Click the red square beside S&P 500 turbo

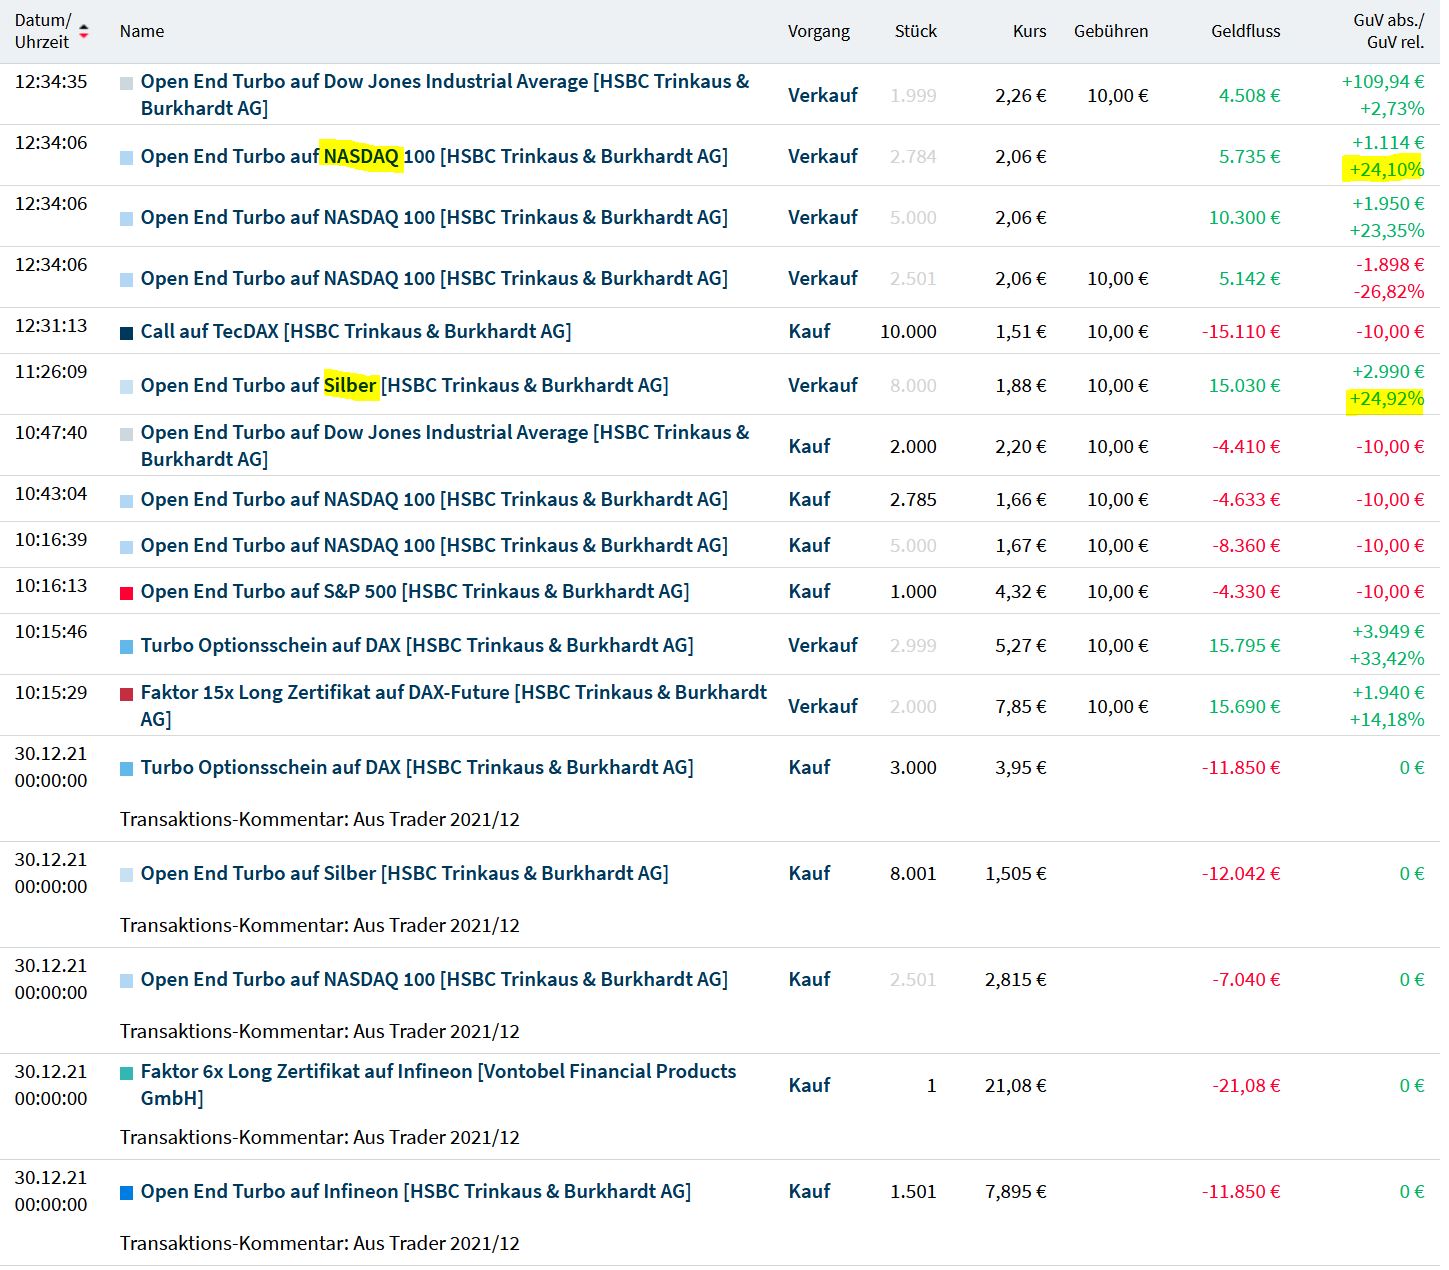[x=126, y=593]
